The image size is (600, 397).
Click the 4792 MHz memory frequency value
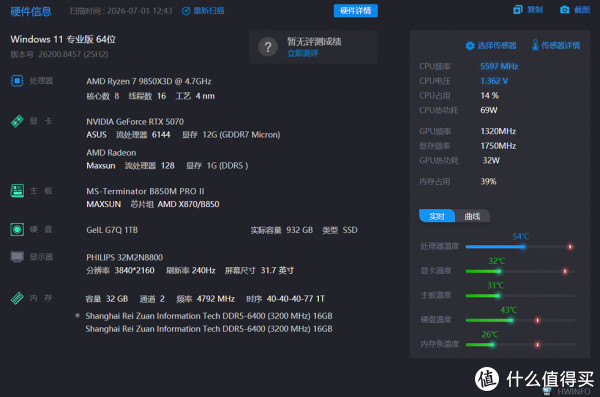(215, 299)
